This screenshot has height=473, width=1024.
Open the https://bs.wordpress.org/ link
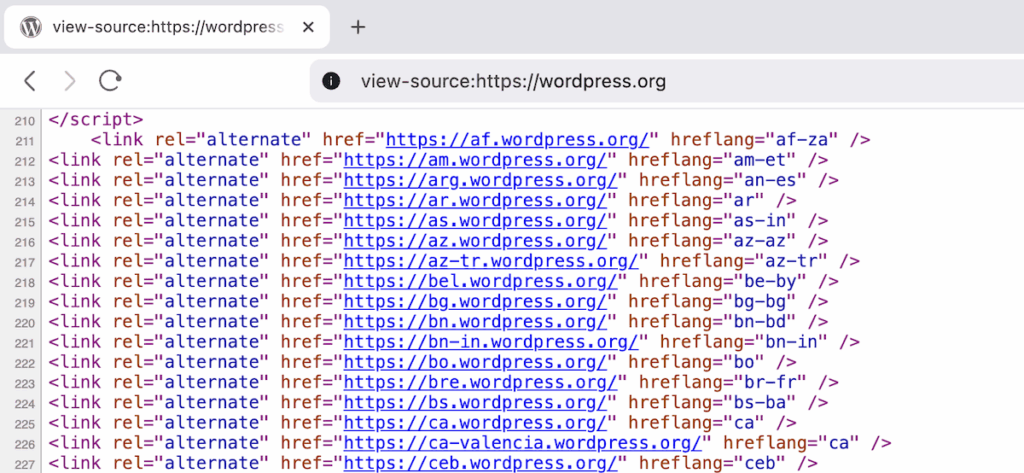[475, 403]
